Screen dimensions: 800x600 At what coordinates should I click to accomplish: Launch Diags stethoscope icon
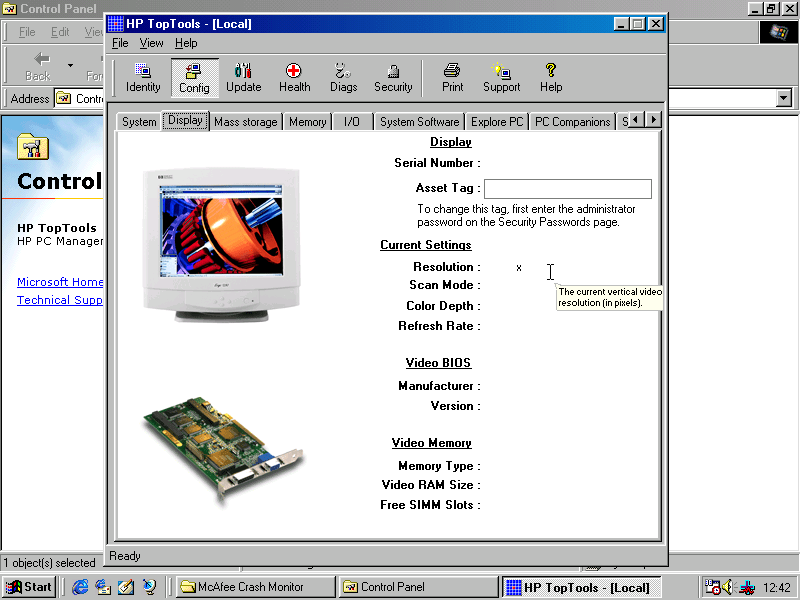pos(343,78)
